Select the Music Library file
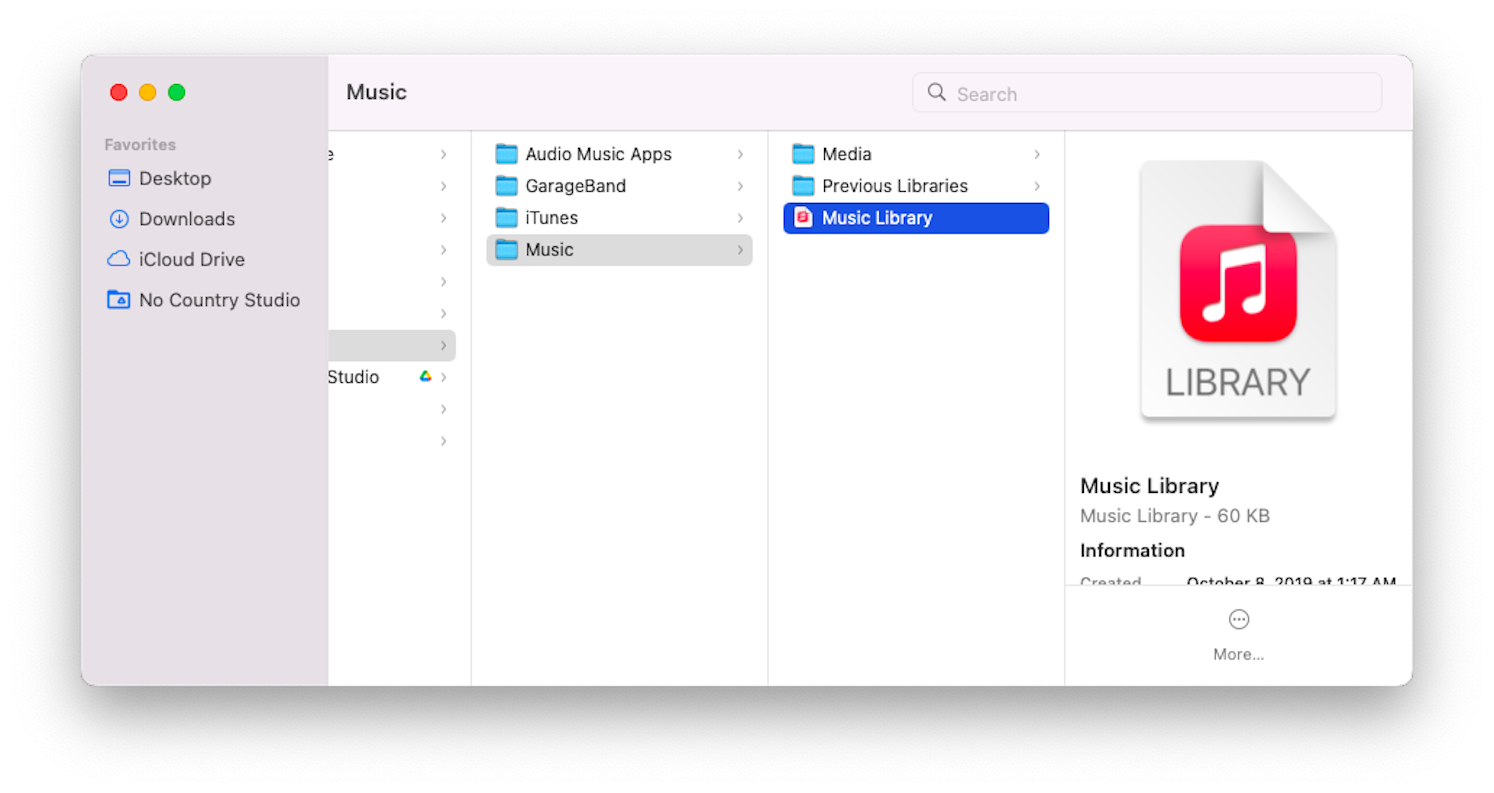 pyautogui.click(x=877, y=217)
